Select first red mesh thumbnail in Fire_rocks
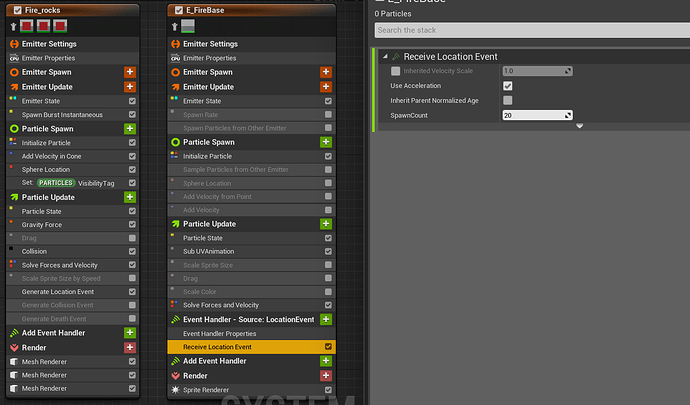The image size is (690, 405). point(26,26)
